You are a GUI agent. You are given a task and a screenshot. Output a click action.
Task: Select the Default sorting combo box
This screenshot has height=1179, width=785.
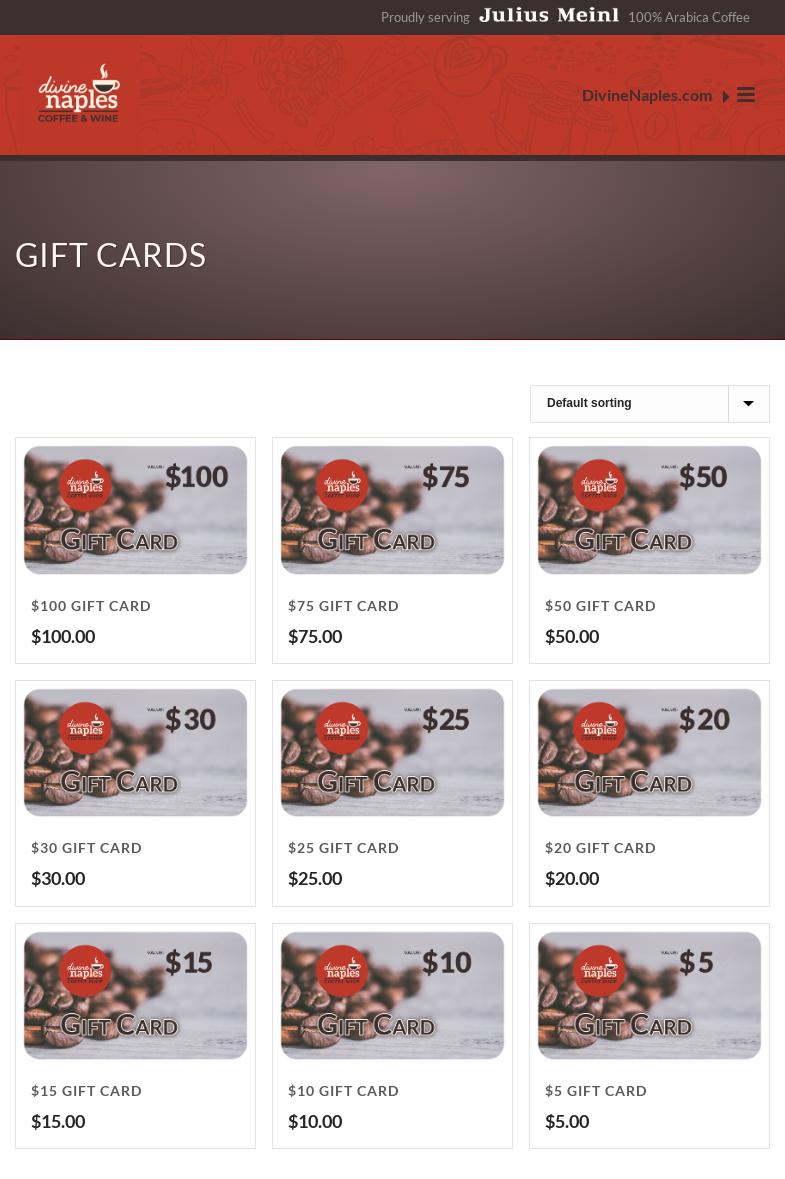click(650, 404)
